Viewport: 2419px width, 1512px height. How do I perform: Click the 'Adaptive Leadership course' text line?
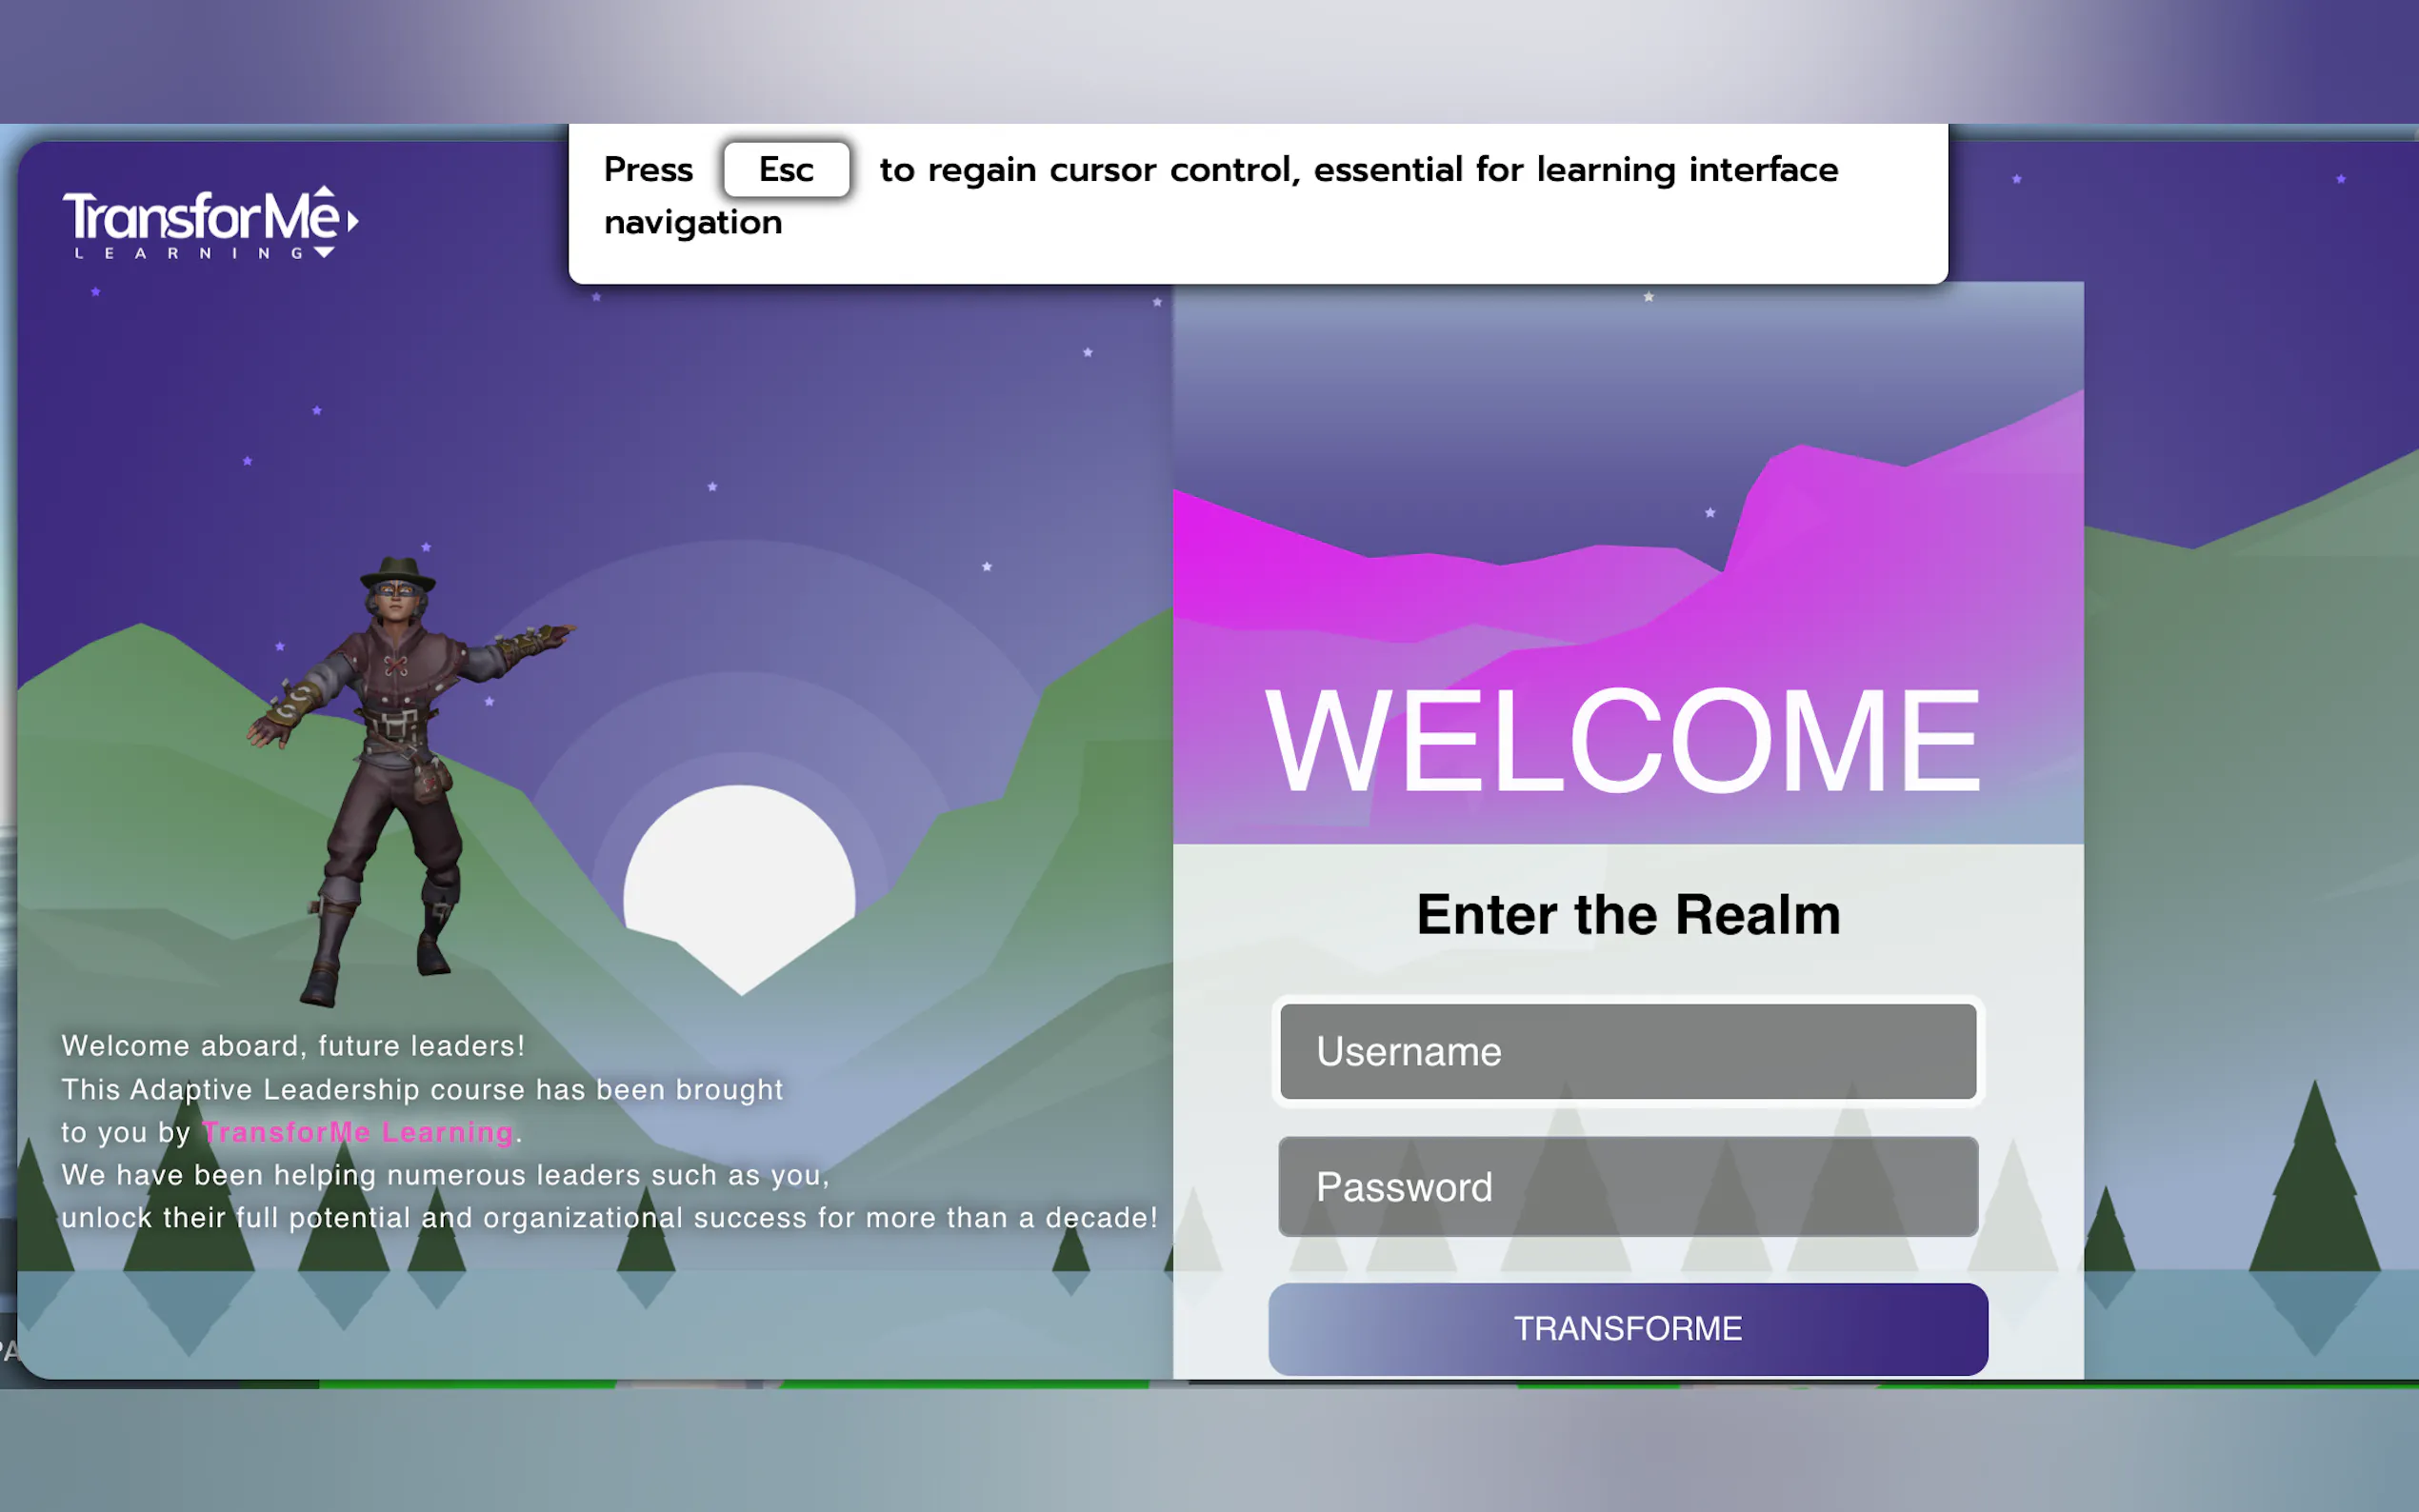pos(421,1089)
